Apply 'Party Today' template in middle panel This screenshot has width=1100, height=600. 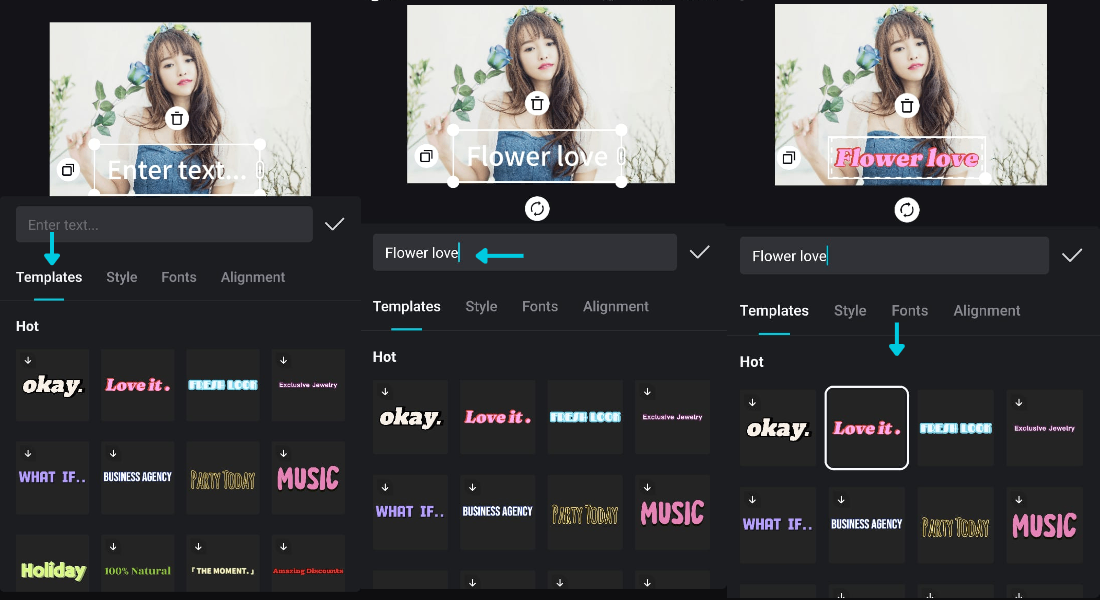[585, 512]
